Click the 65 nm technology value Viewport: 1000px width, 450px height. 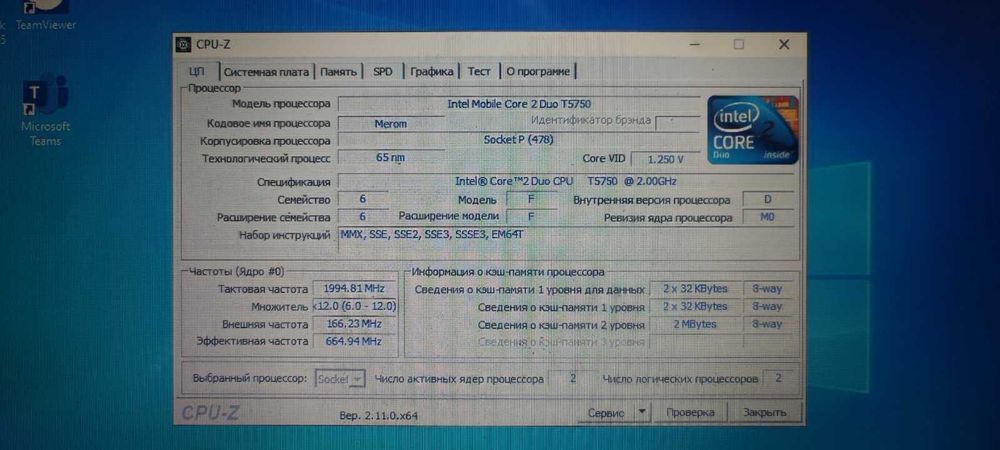pos(390,157)
